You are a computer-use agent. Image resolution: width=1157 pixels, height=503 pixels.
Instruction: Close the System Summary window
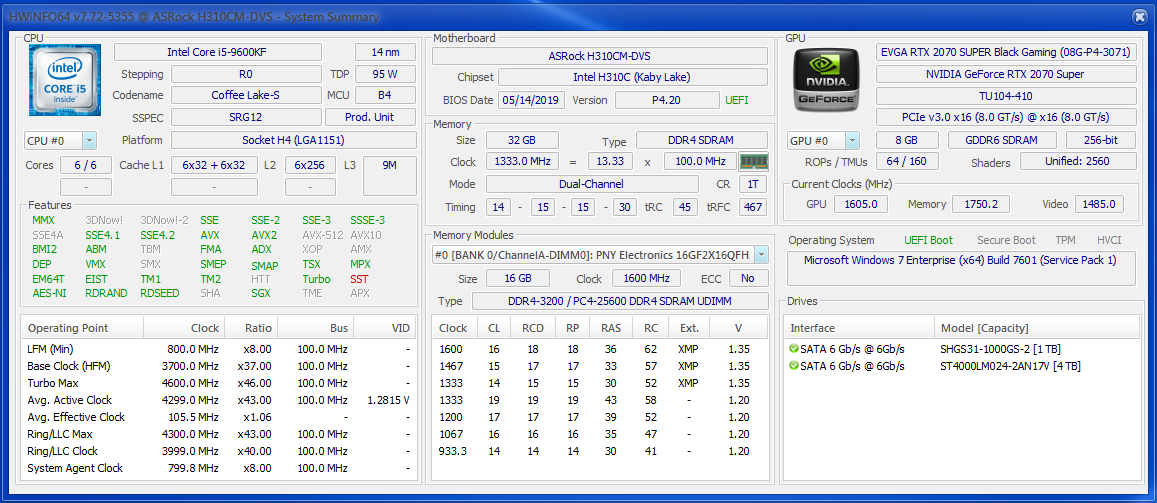click(1139, 16)
